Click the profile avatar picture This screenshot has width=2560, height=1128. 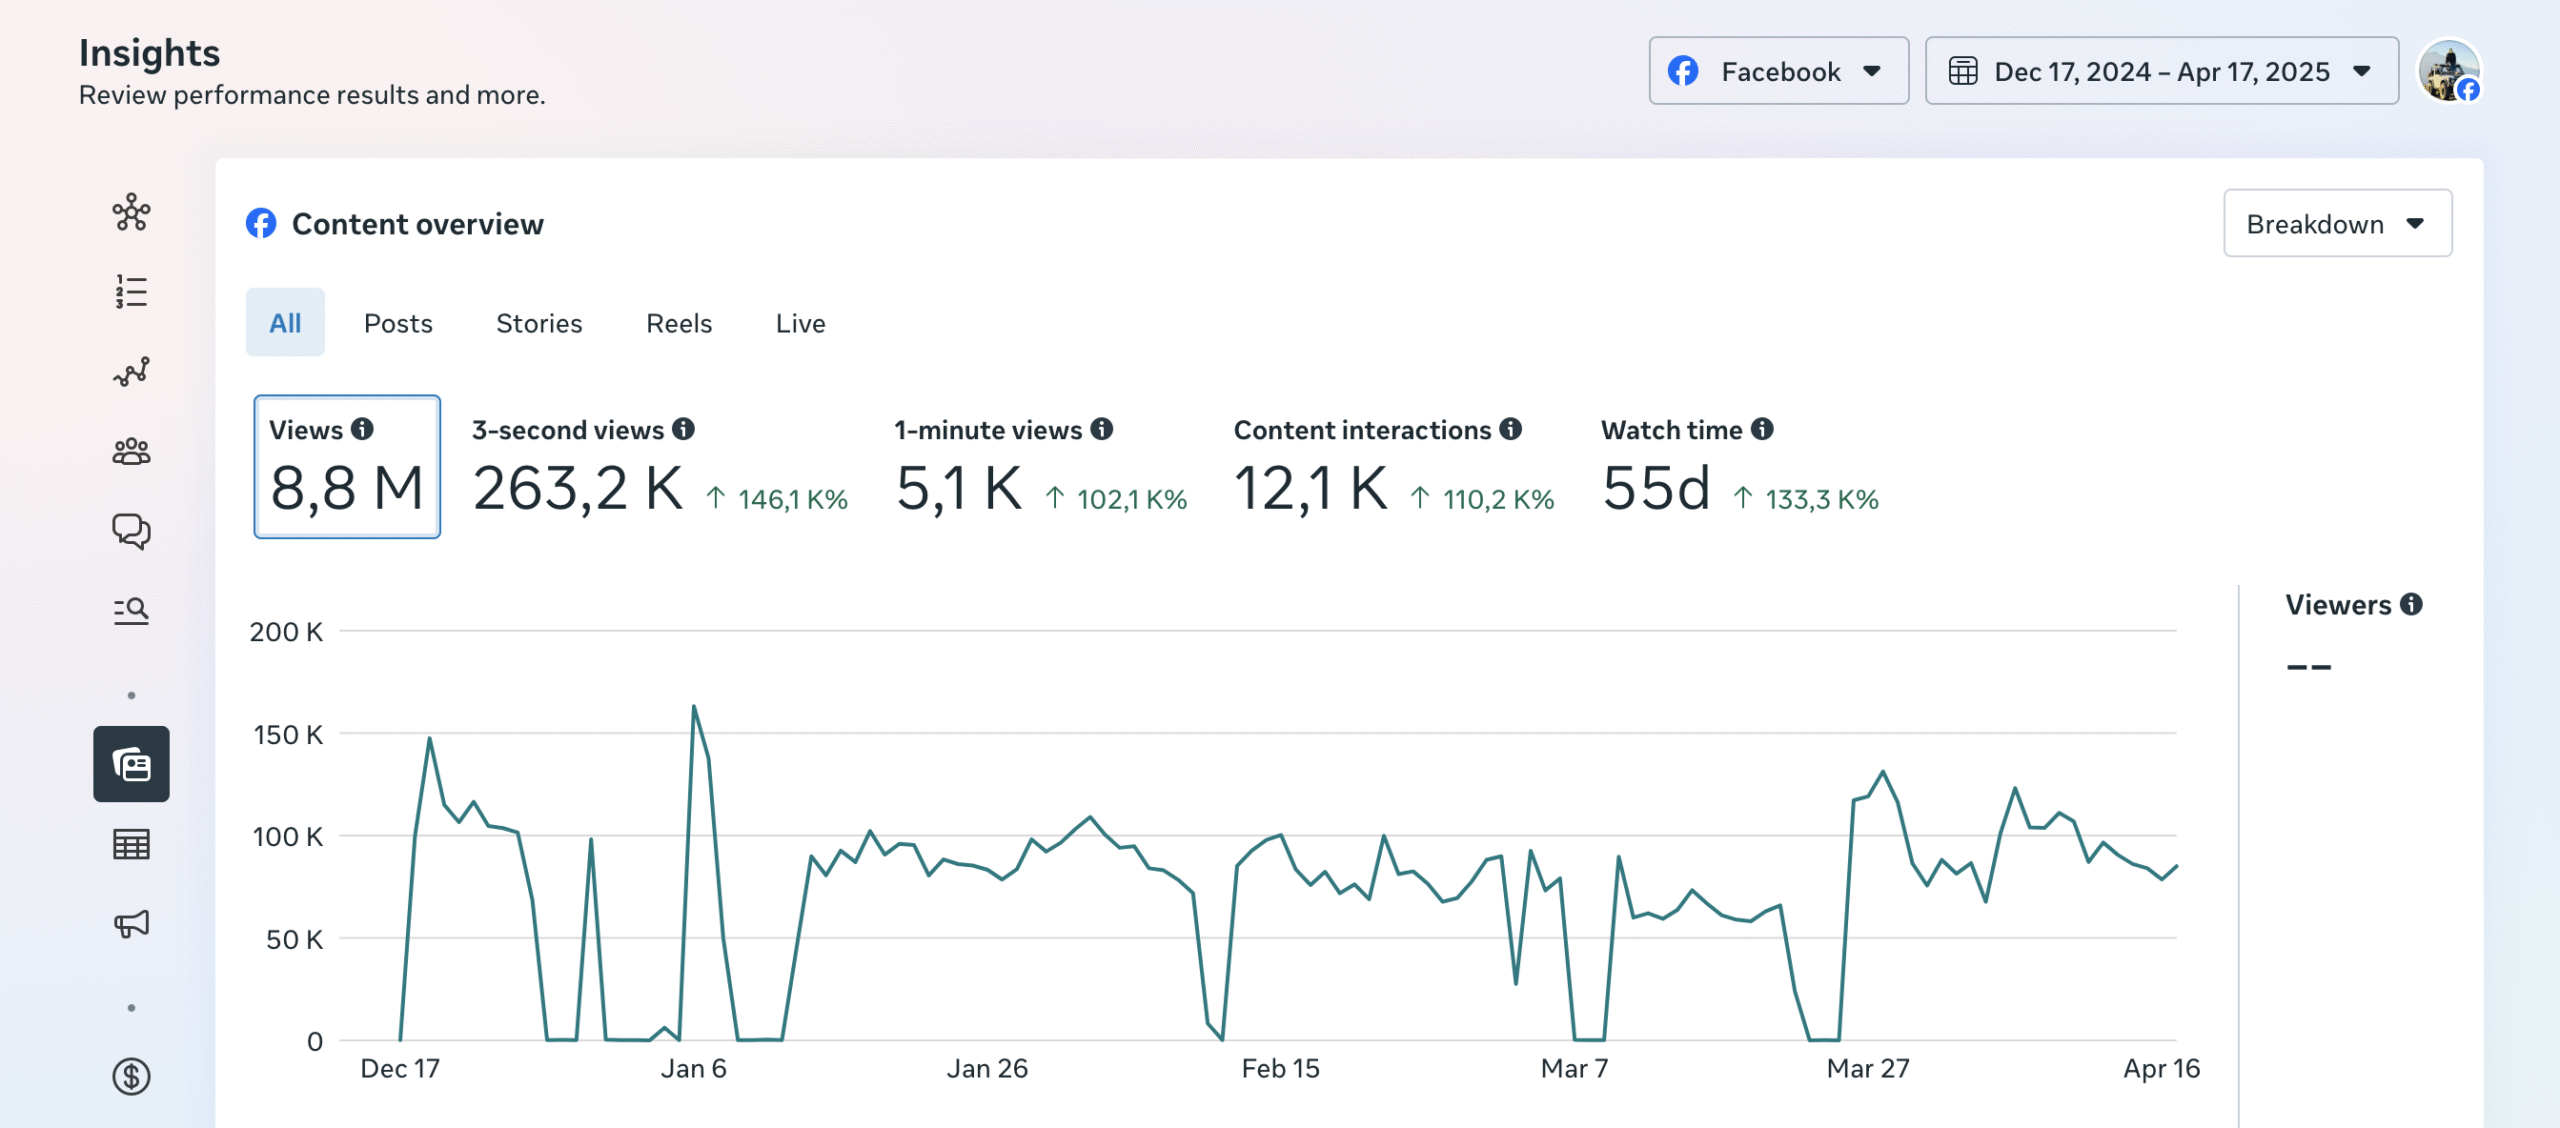click(x=2448, y=71)
